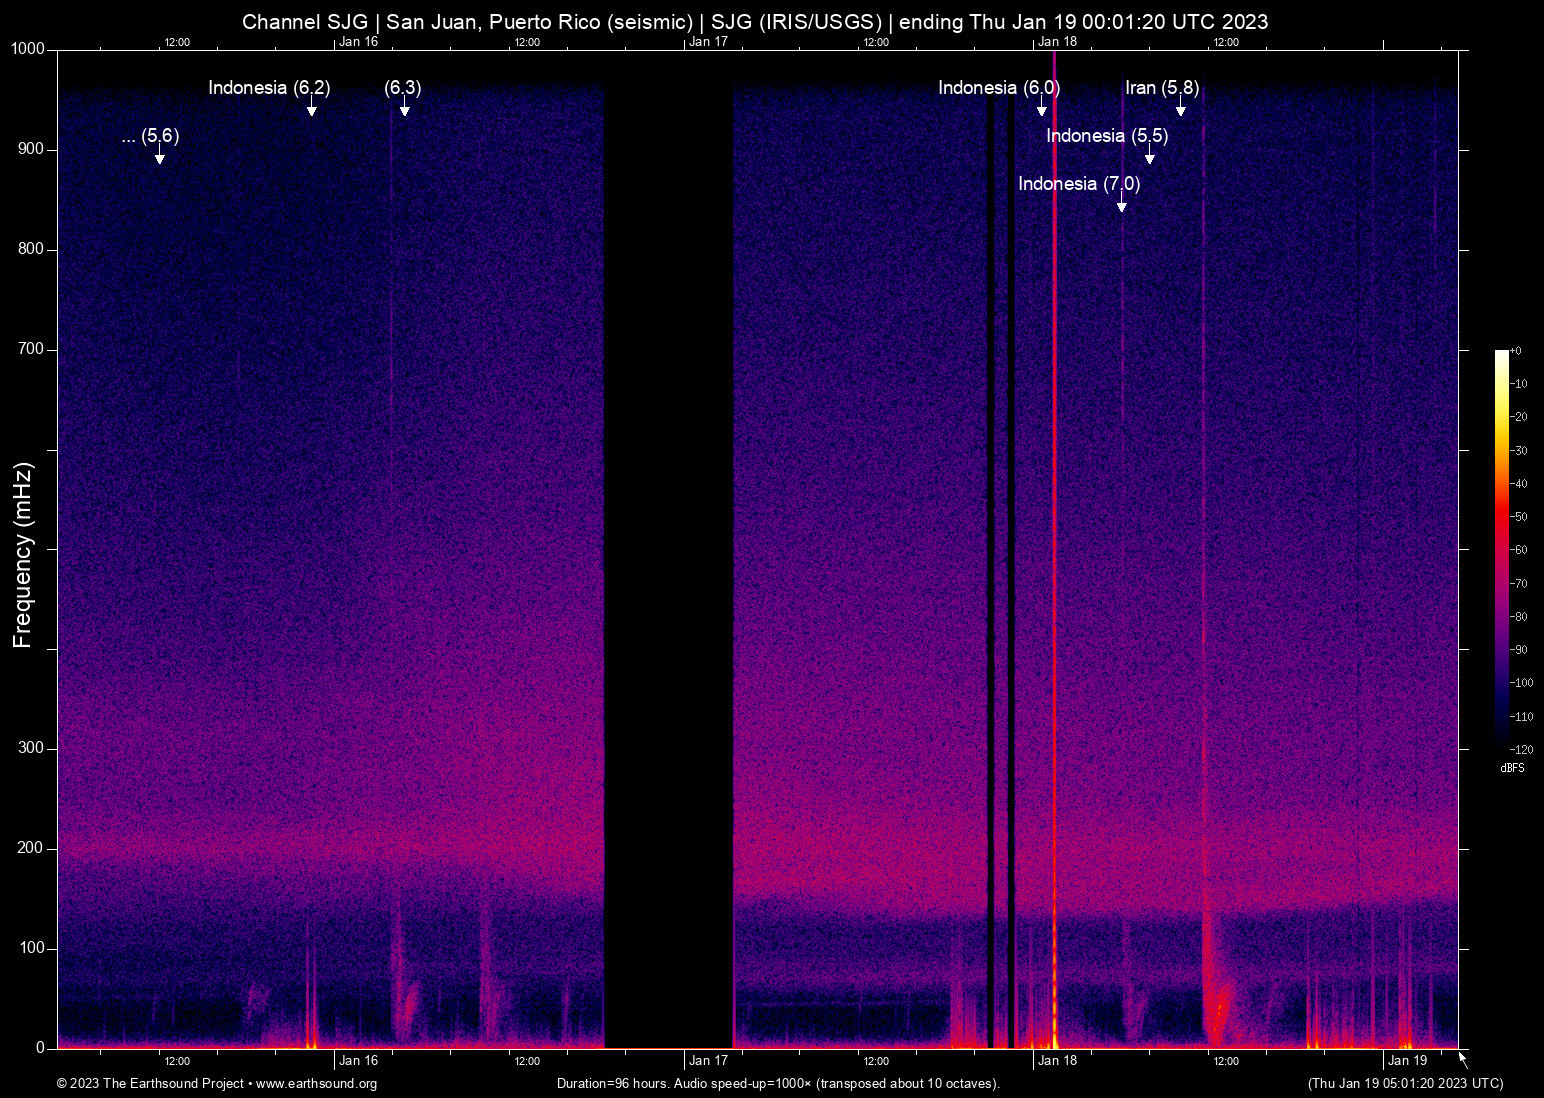Click the dBFS label under the color scale
This screenshot has width=1544, height=1098.
(1512, 768)
